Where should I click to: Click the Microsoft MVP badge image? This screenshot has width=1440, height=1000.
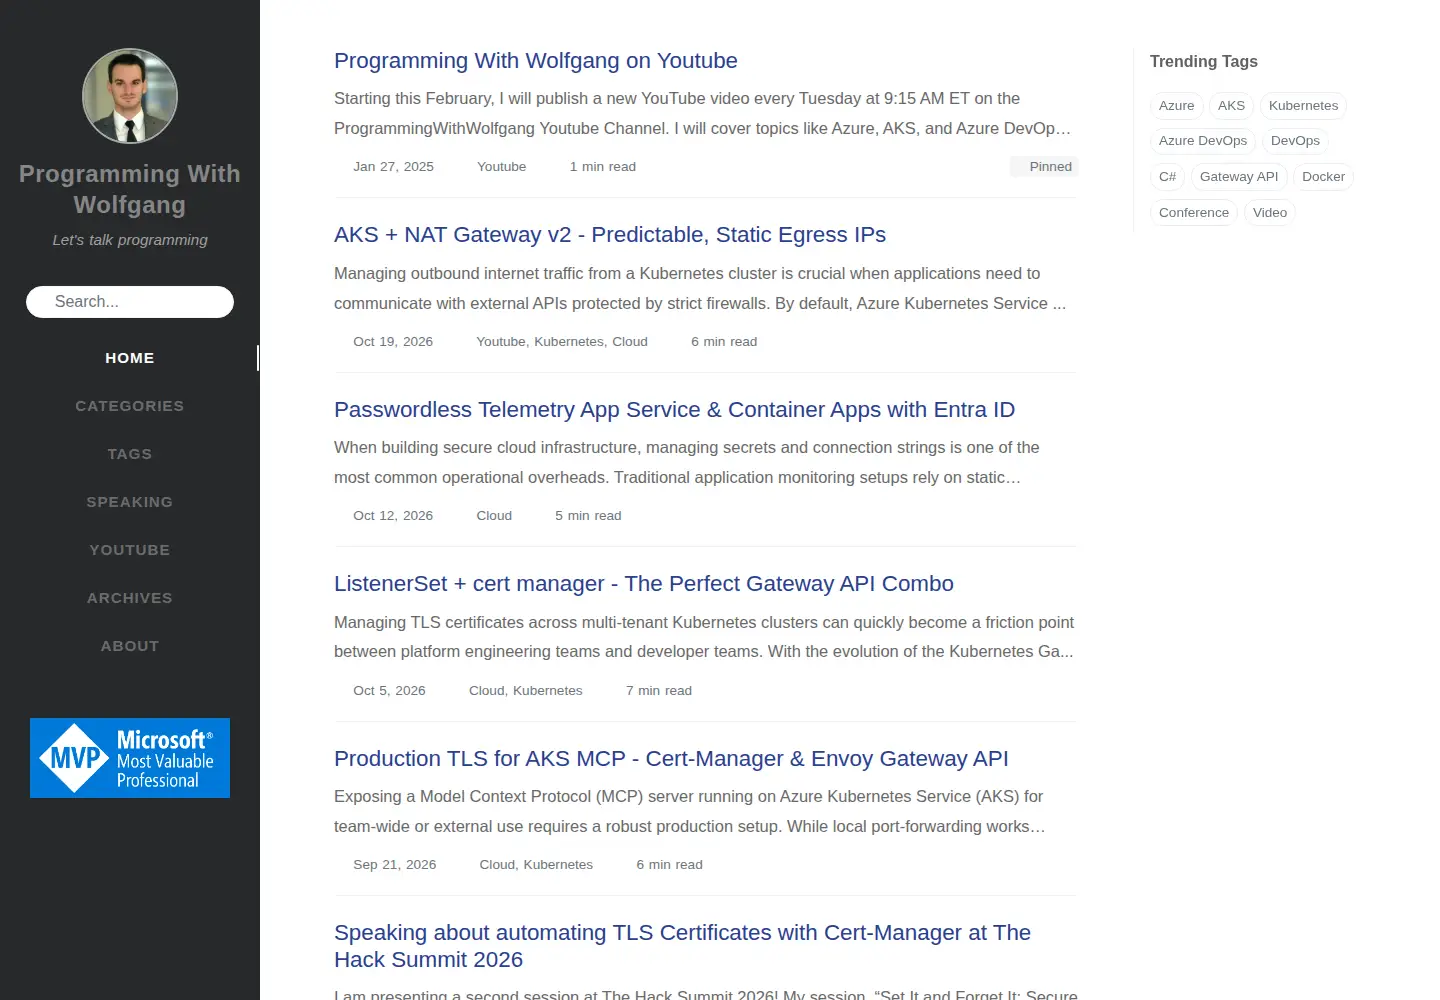pyautogui.click(x=130, y=758)
